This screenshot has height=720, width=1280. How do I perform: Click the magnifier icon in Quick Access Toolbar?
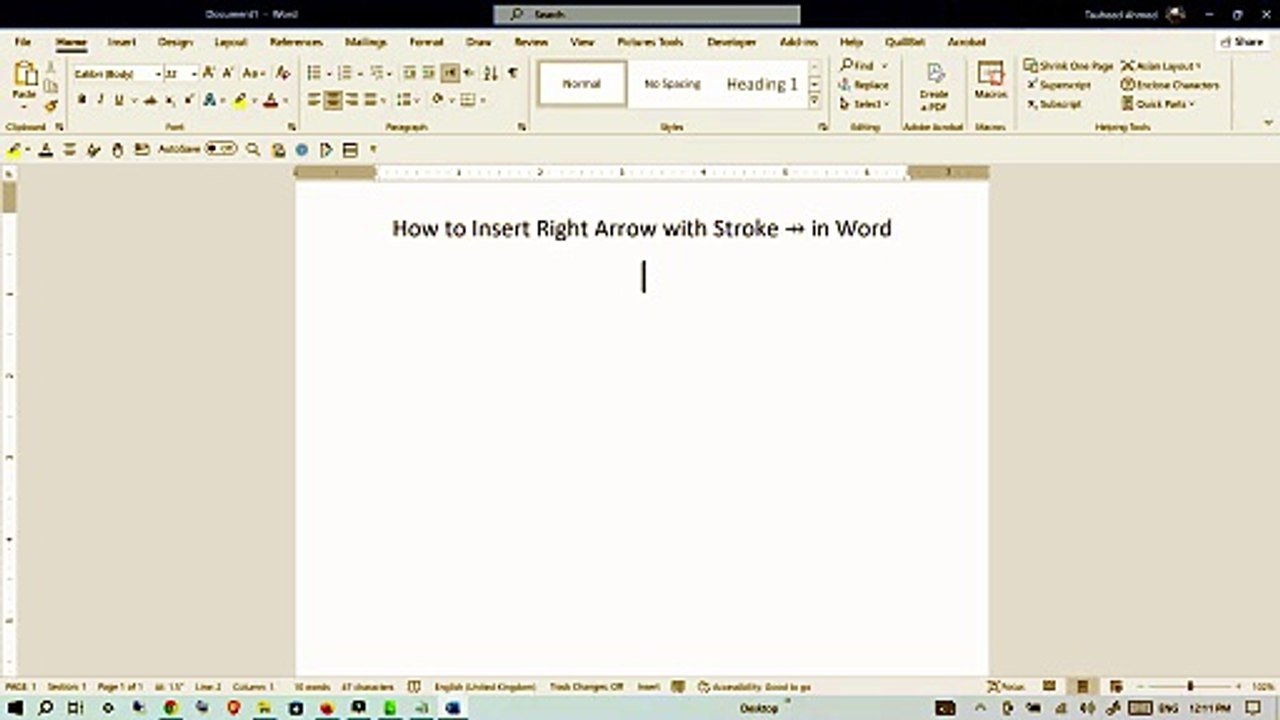(x=253, y=150)
